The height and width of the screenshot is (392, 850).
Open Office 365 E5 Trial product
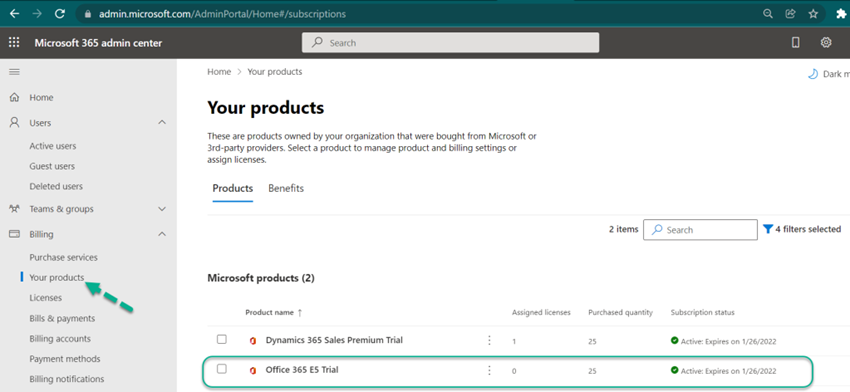click(301, 370)
